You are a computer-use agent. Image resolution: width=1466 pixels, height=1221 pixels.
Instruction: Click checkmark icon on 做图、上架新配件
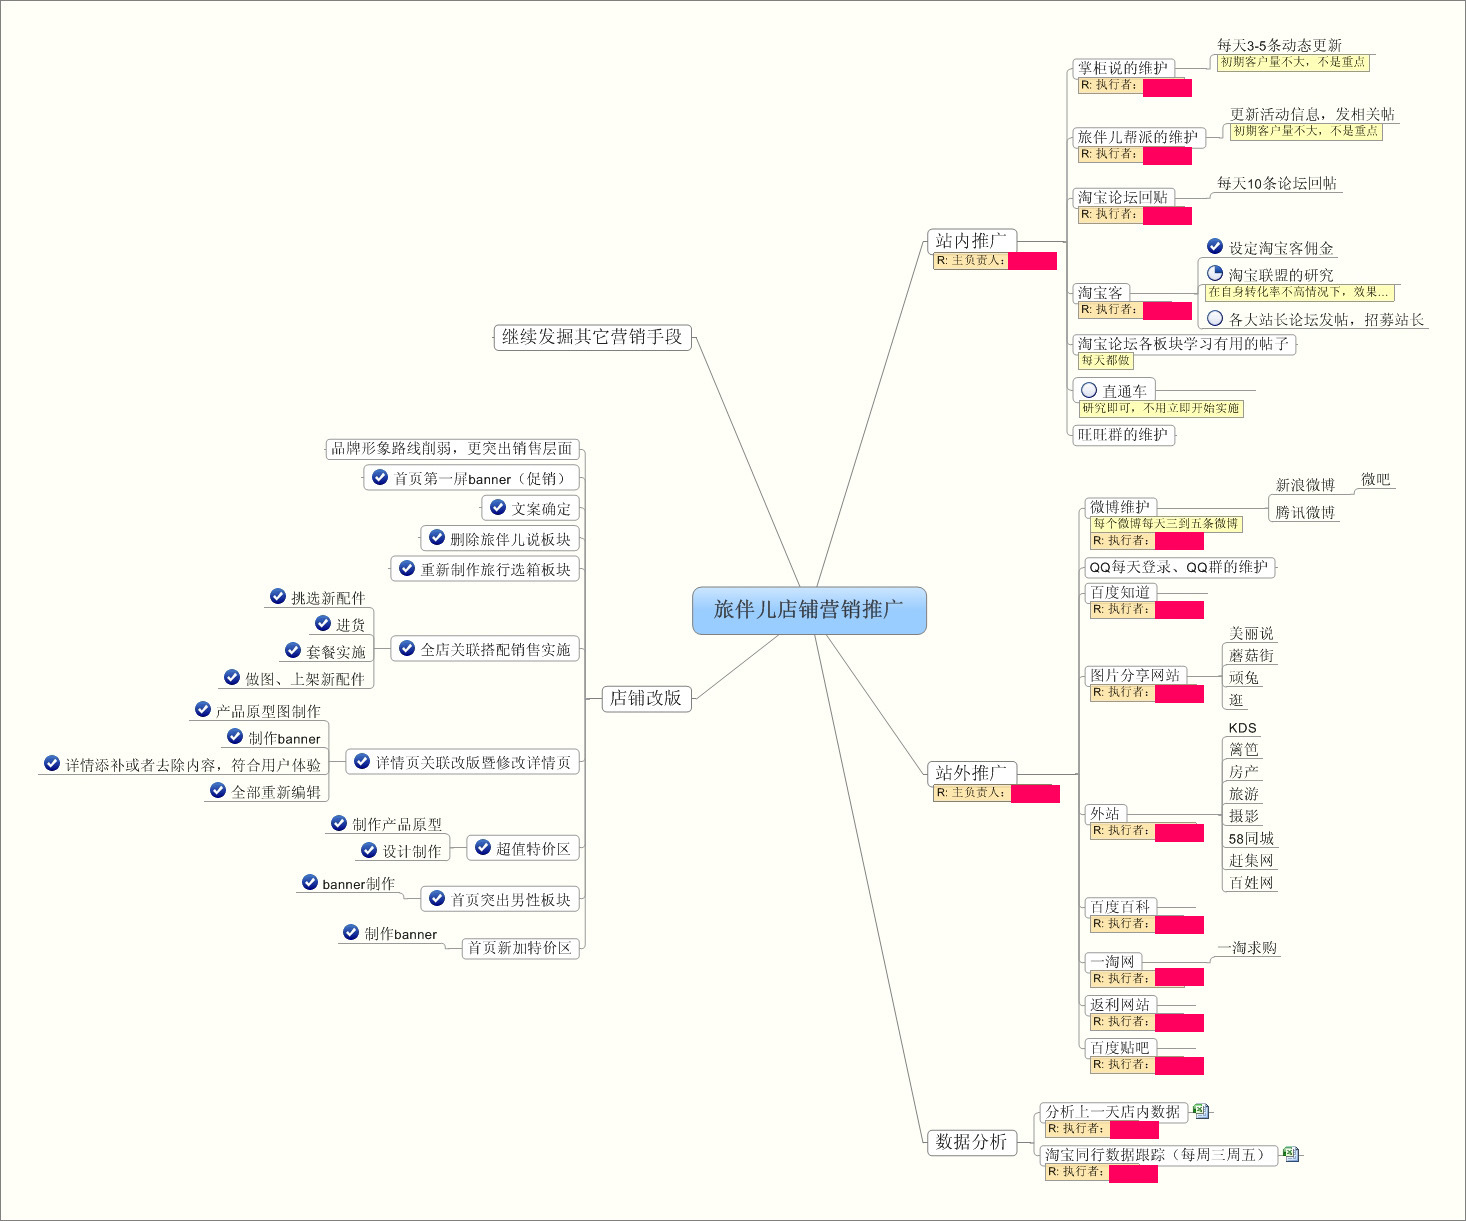point(232,677)
